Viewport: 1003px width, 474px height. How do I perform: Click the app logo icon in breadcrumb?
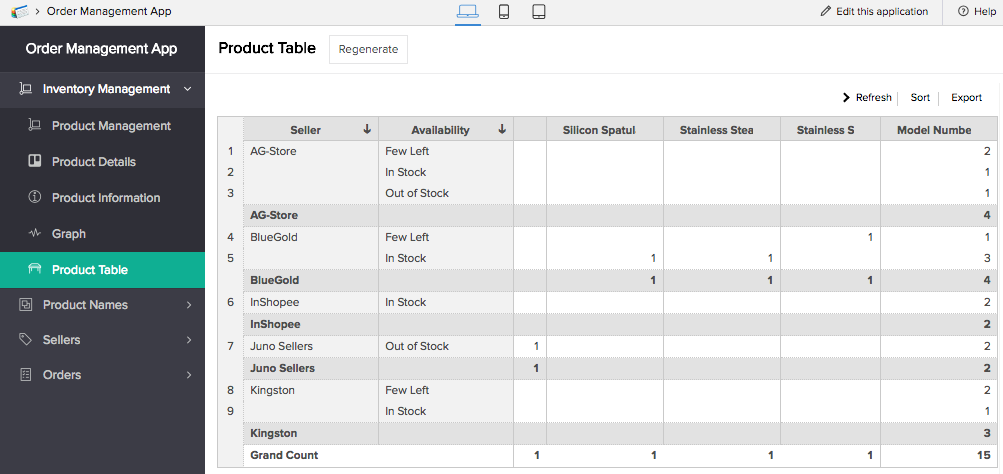[19, 11]
